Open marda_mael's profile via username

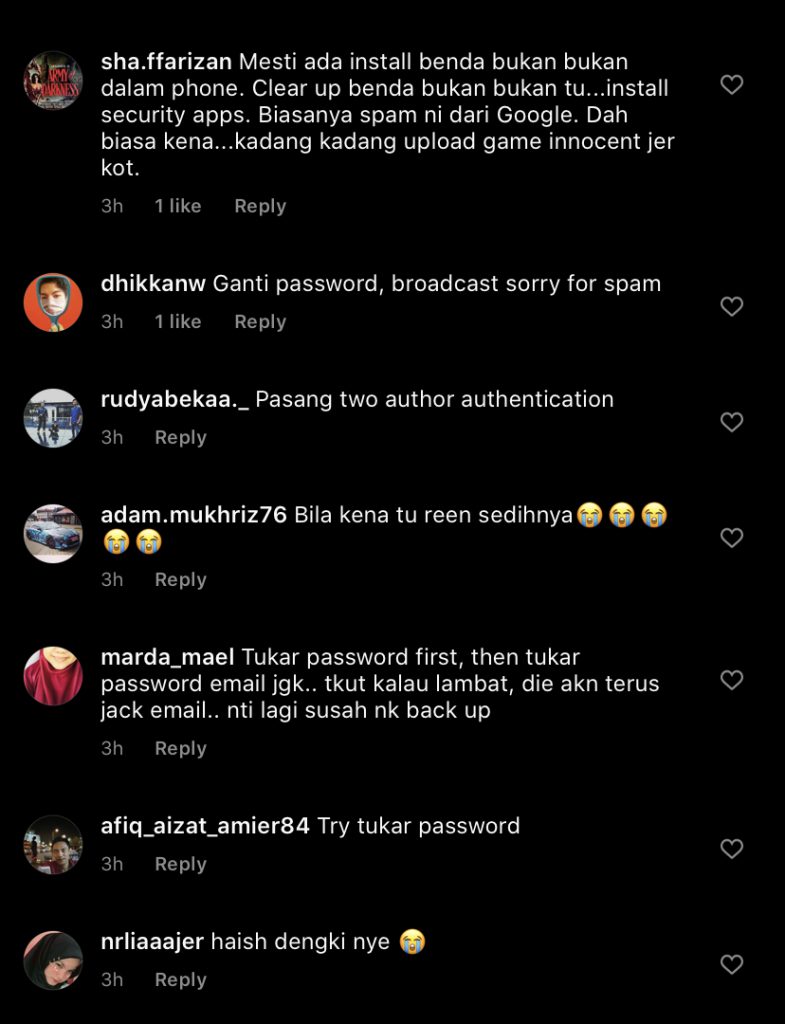click(x=167, y=657)
